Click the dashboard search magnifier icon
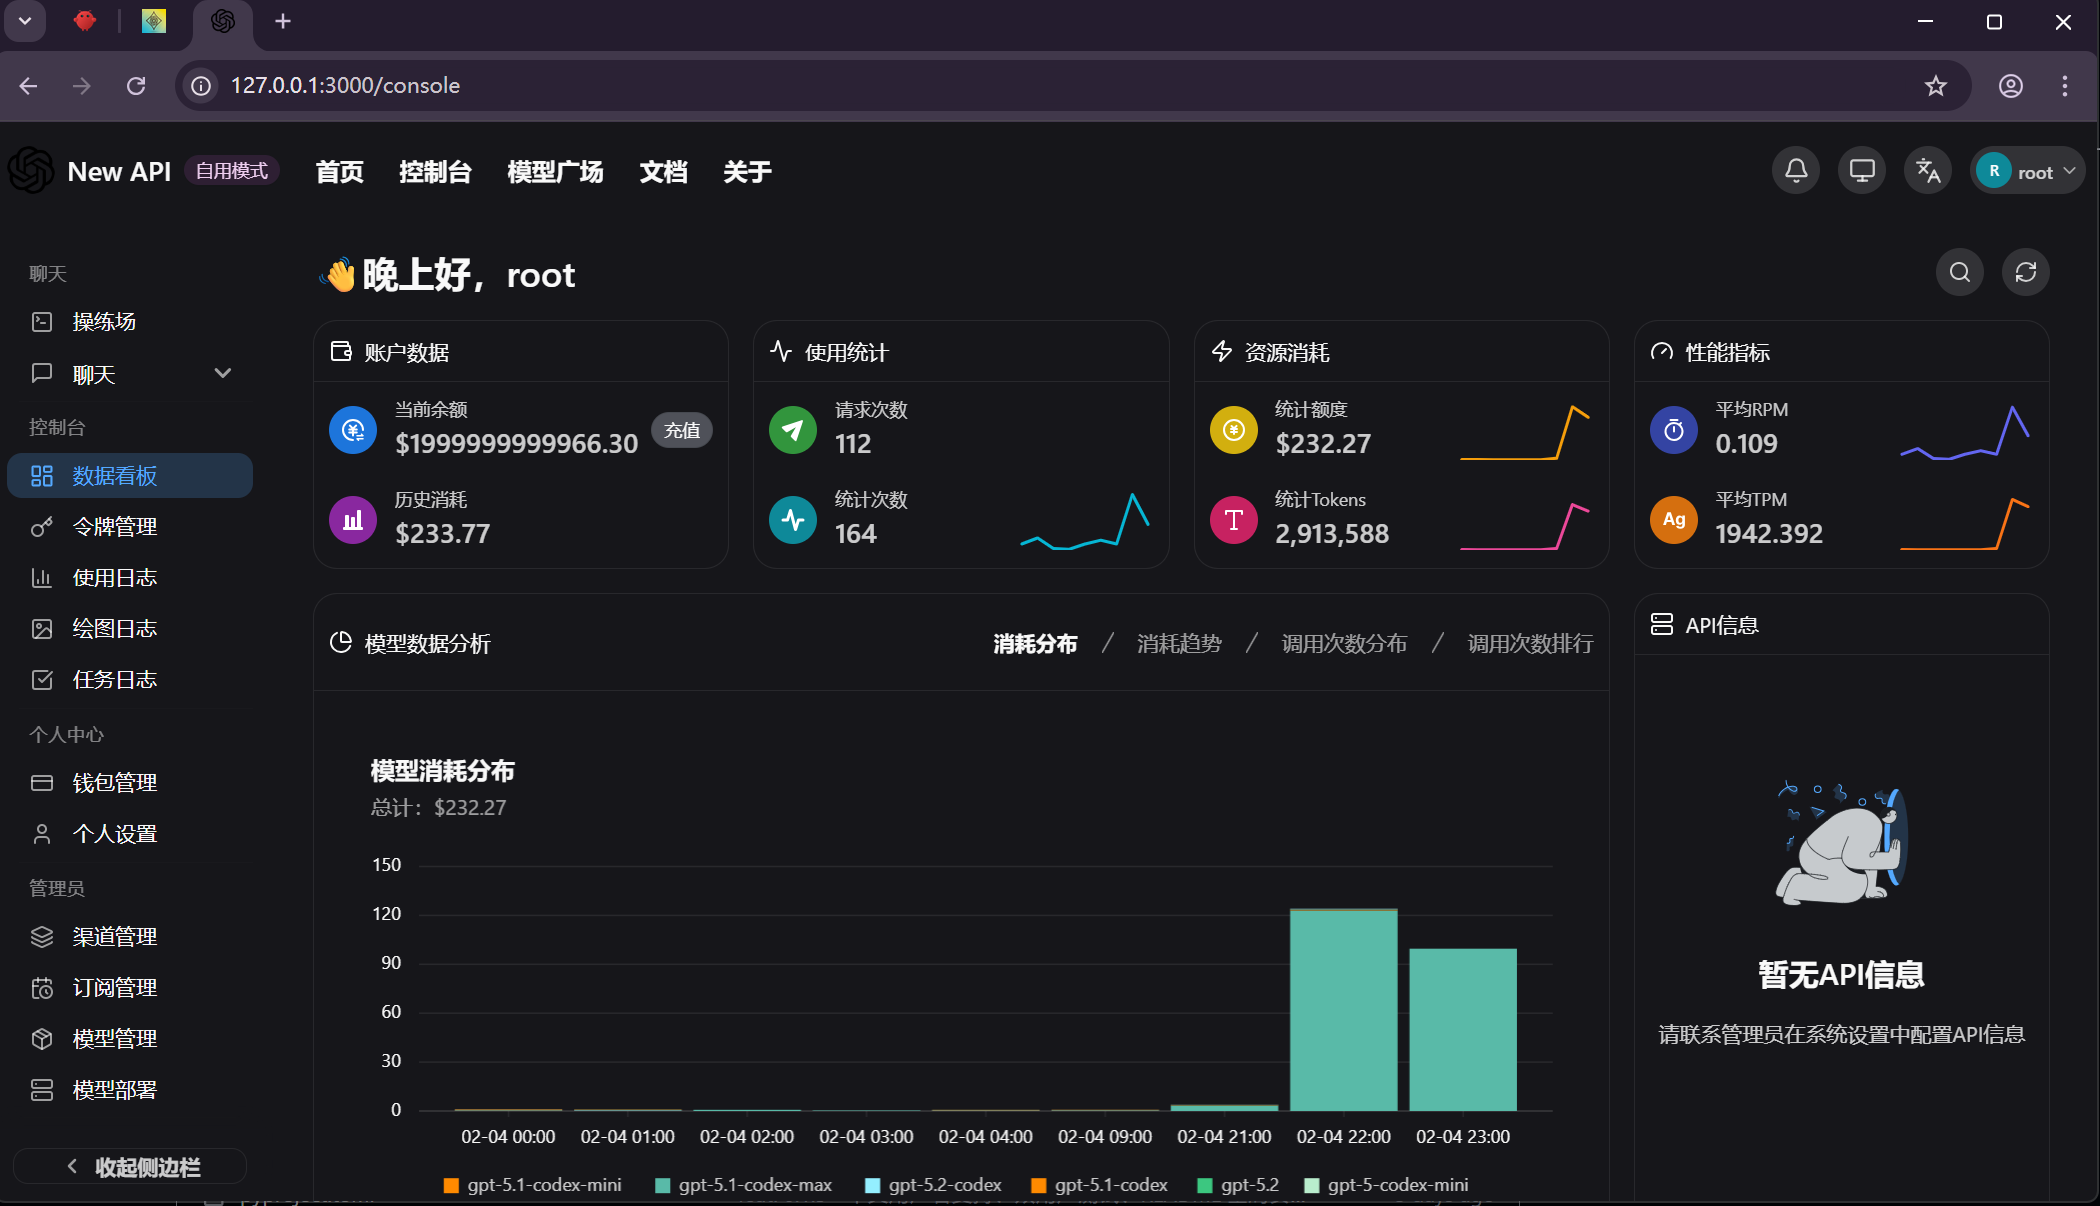2100x1206 pixels. [1960, 272]
